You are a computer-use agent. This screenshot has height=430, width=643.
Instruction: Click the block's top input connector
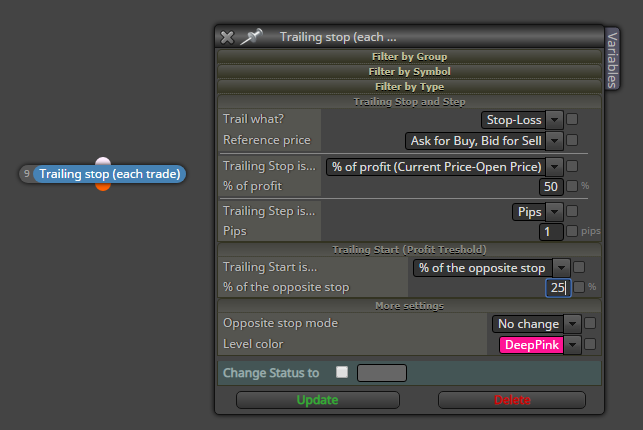(103, 162)
